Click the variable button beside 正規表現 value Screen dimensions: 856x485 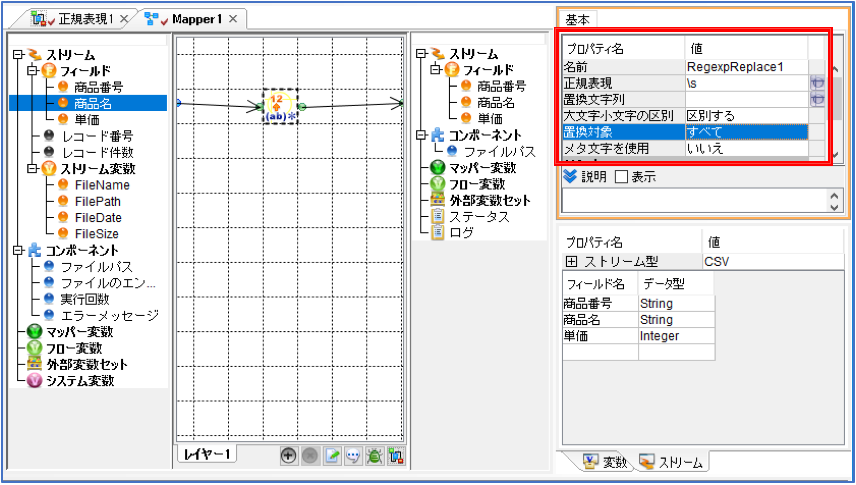click(x=817, y=83)
